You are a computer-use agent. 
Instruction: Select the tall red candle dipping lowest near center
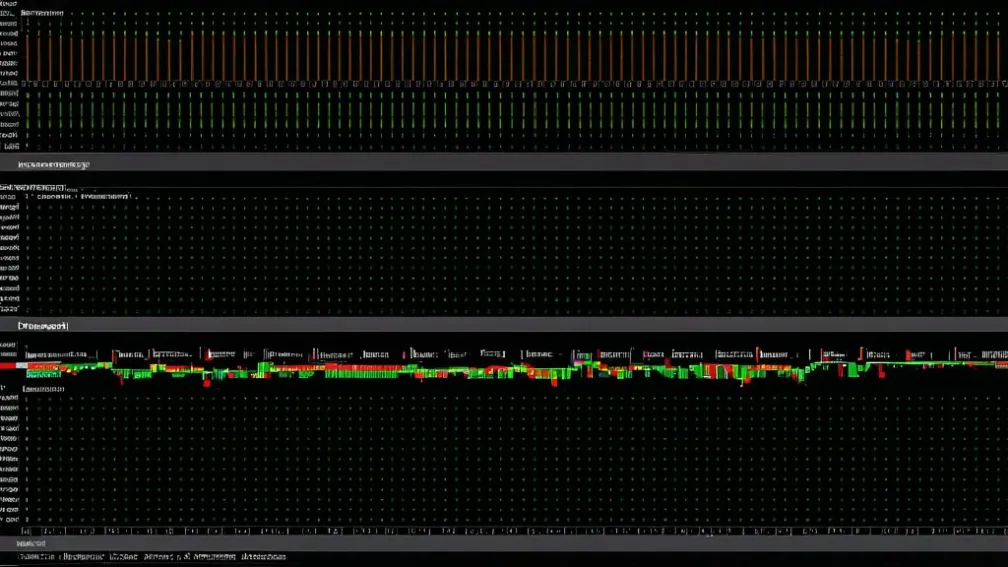[555, 378]
